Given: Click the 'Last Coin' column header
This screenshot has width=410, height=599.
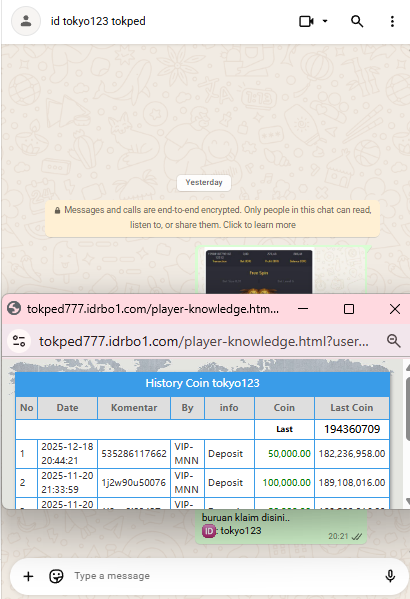Looking at the screenshot, I should 352,408.
